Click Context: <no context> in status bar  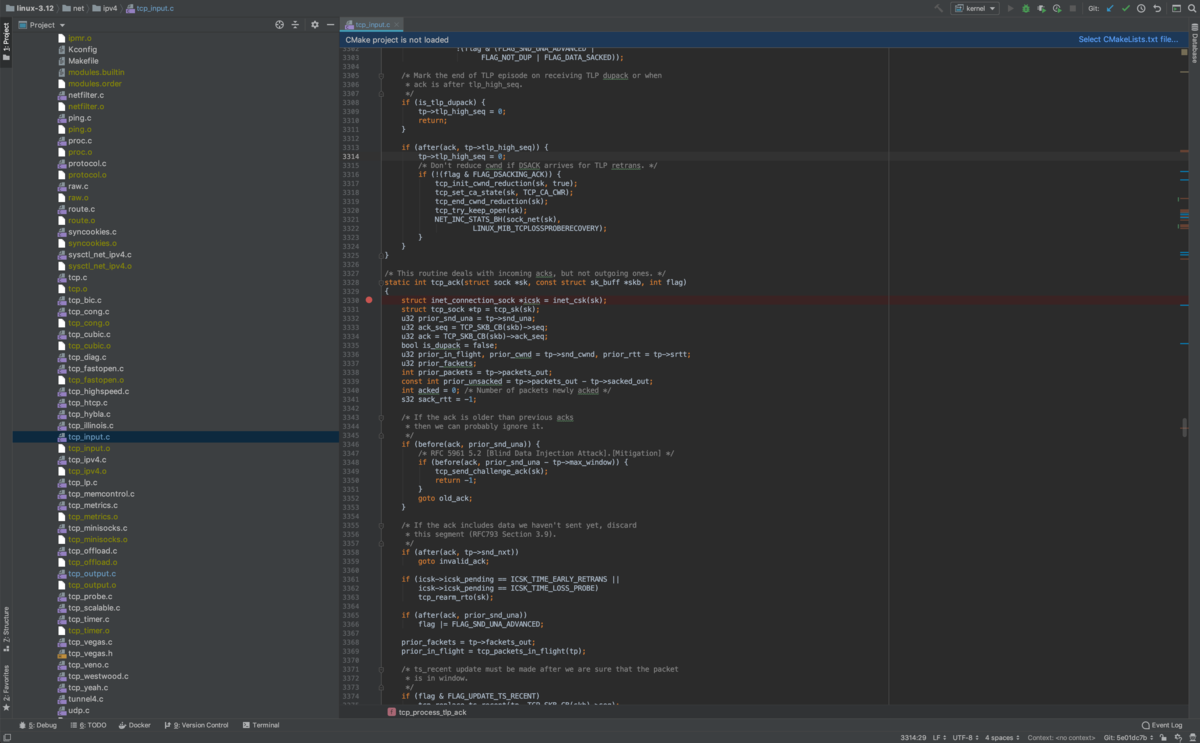click(1063, 737)
